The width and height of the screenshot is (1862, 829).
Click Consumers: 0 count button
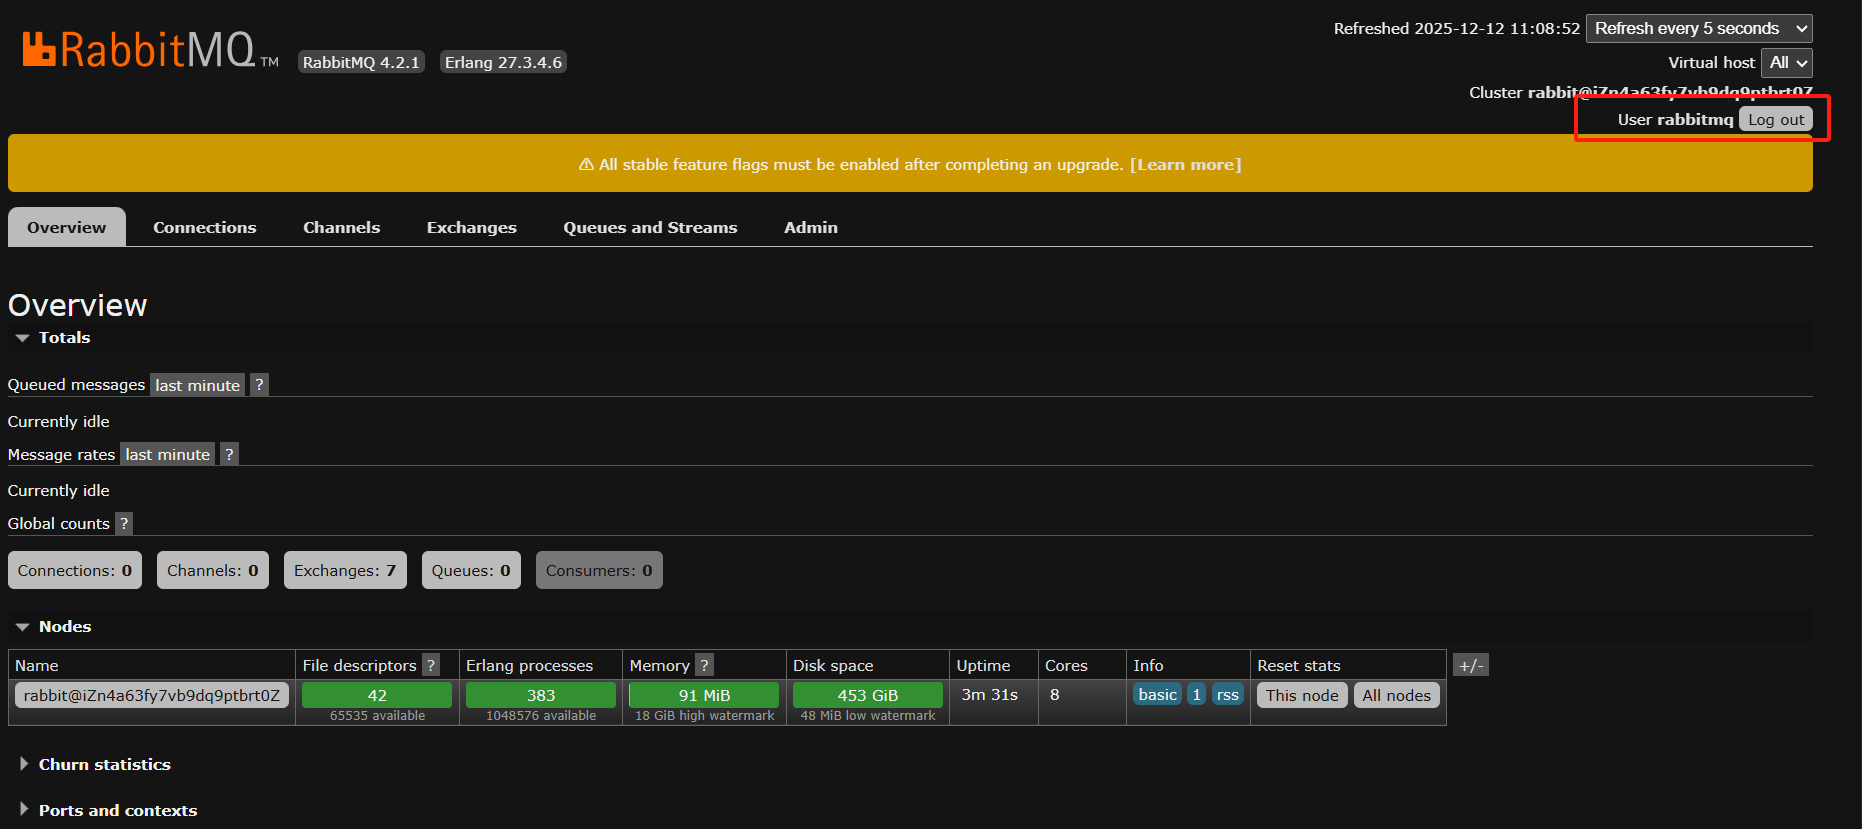coord(599,570)
